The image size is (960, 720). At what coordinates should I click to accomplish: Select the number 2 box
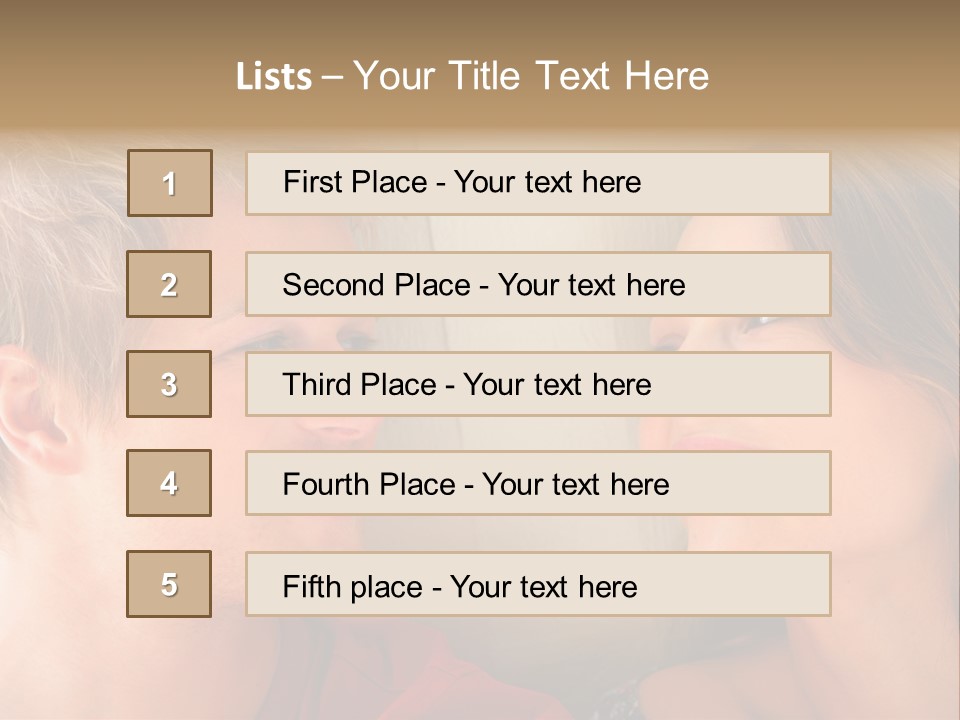[x=169, y=284]
